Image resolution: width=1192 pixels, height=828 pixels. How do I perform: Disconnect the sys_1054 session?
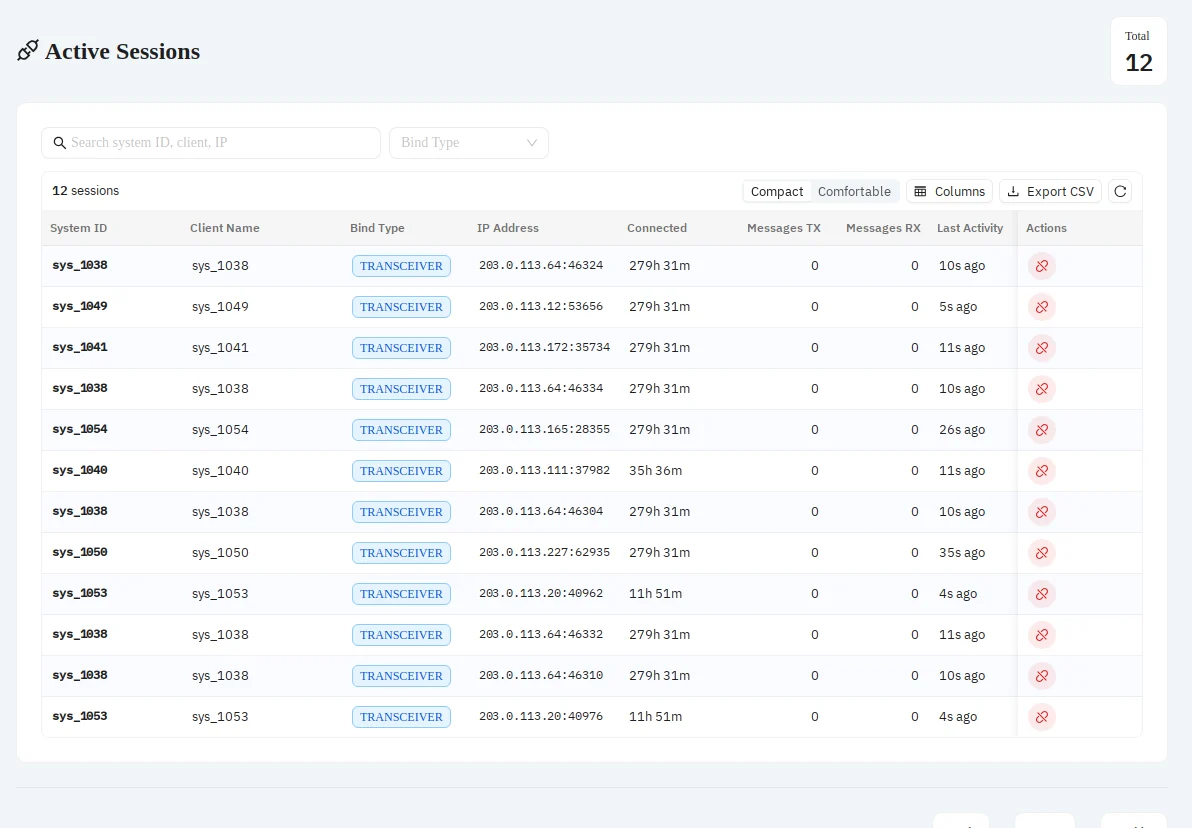coord(1041,430)
